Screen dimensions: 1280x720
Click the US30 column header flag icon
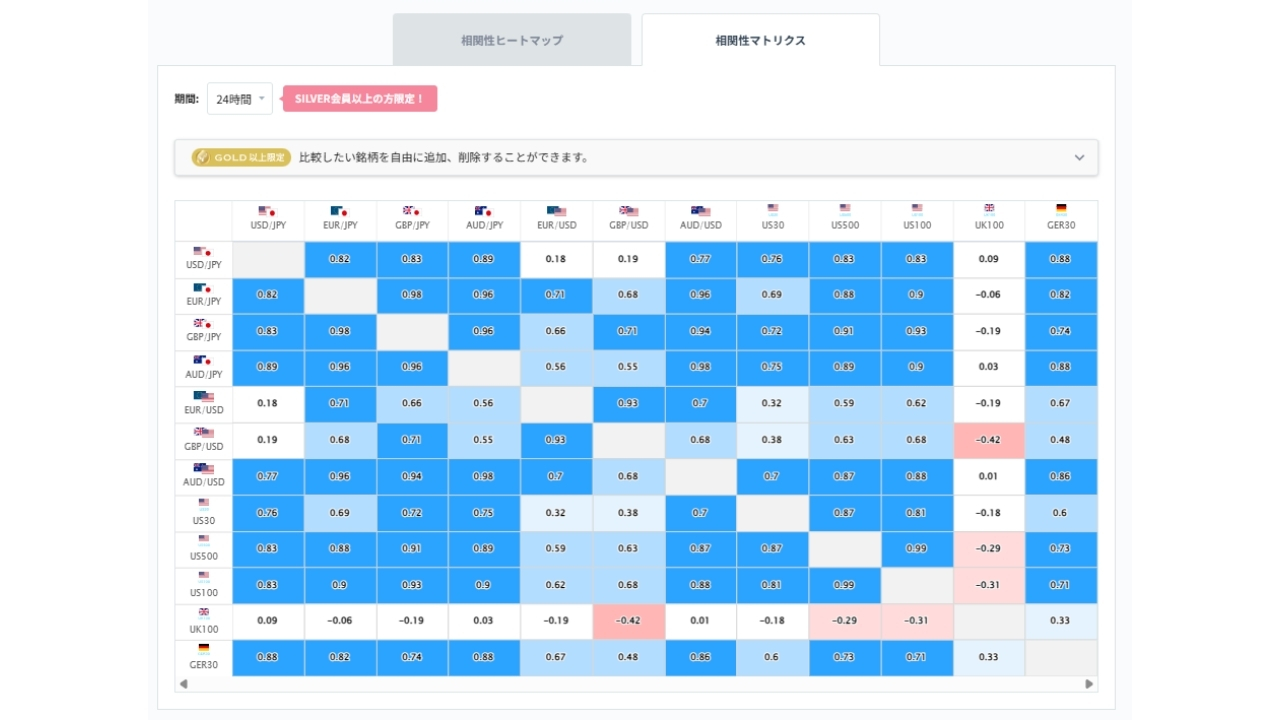773,210
